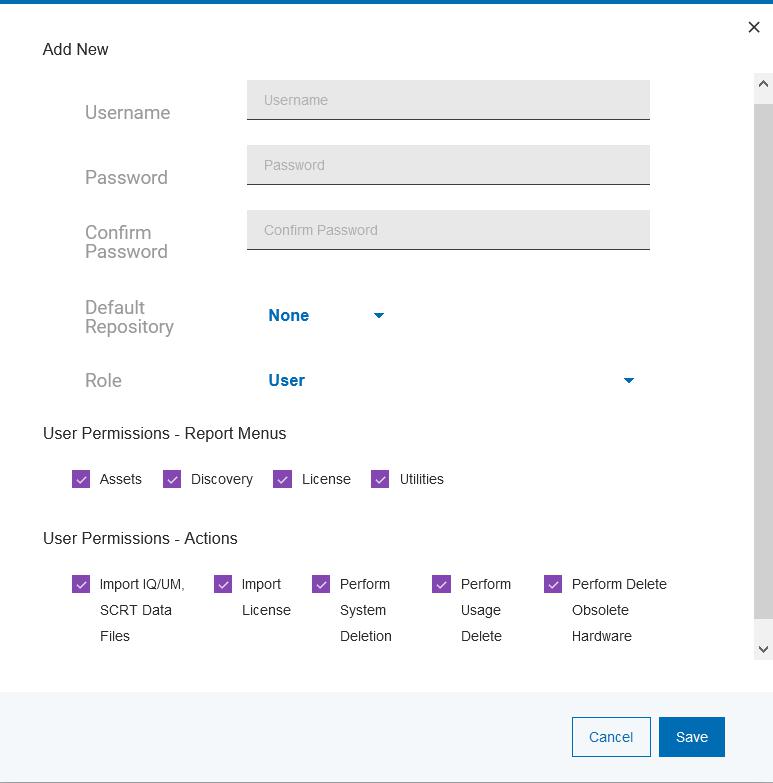773x783 pixels.
Task: Uncheck the Utilities checkbox
Action: pos(380,480)
